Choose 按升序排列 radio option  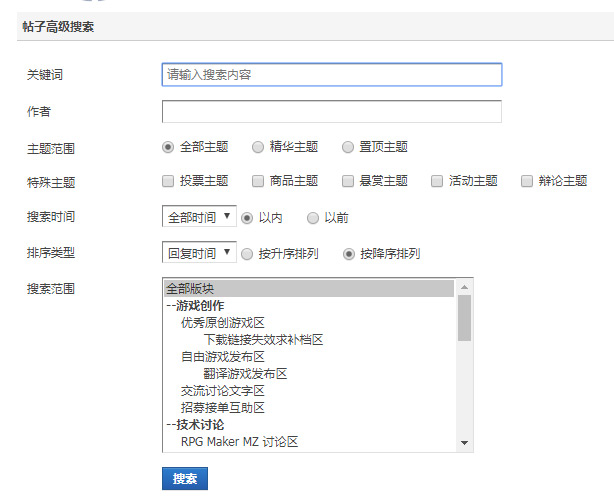[247, 254]
